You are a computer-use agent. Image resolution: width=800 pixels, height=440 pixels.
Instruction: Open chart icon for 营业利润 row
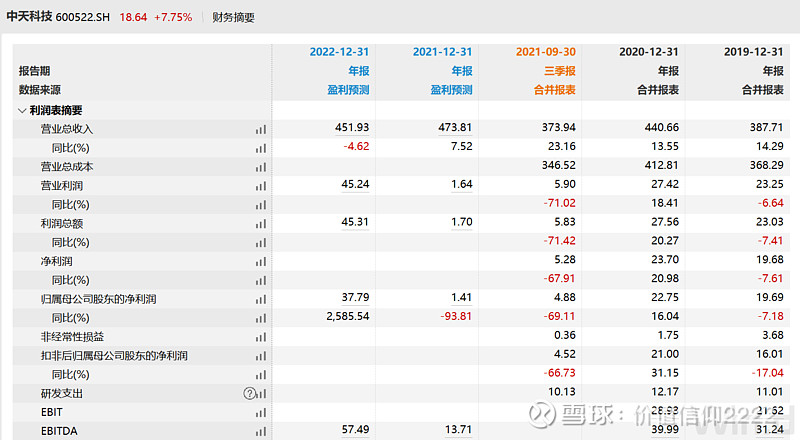pyautogui.click(x=261, y=186)
